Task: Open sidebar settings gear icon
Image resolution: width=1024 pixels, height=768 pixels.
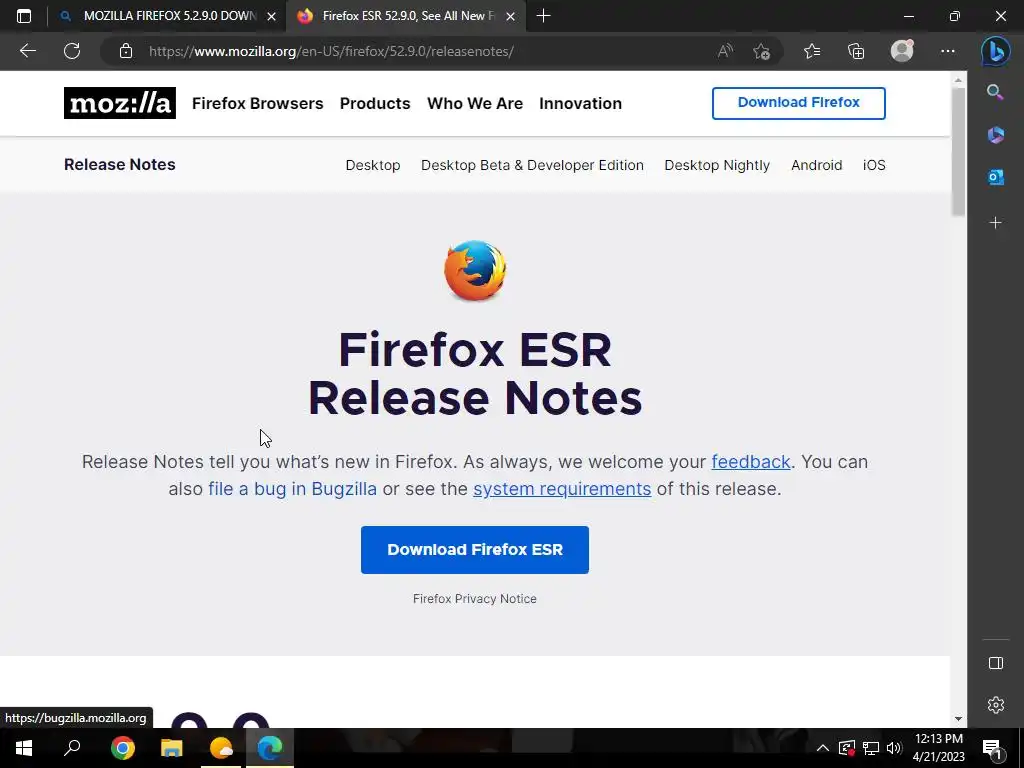Action: (995, 705)
